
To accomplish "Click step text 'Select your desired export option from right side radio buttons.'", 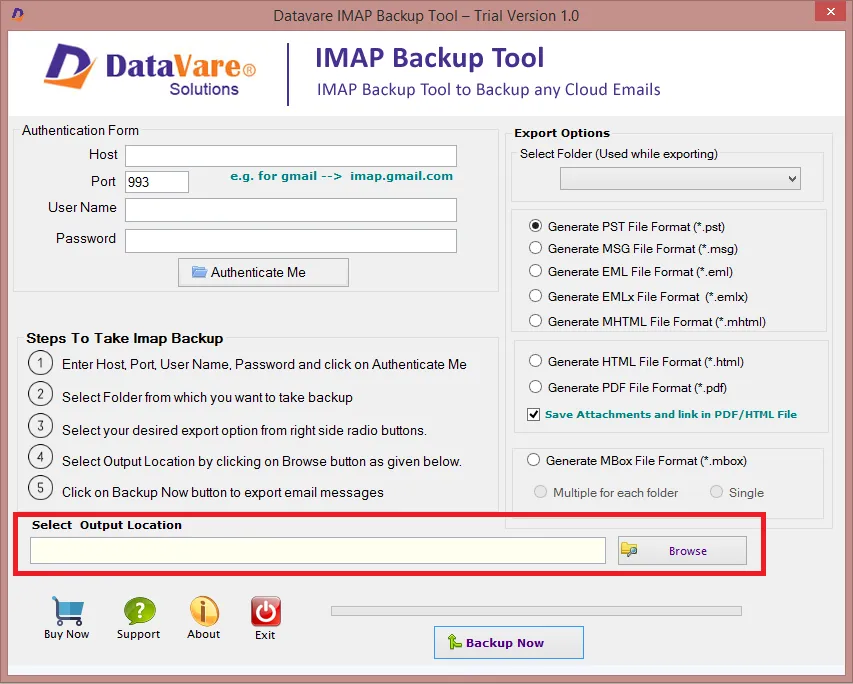I will pos(244,430).
